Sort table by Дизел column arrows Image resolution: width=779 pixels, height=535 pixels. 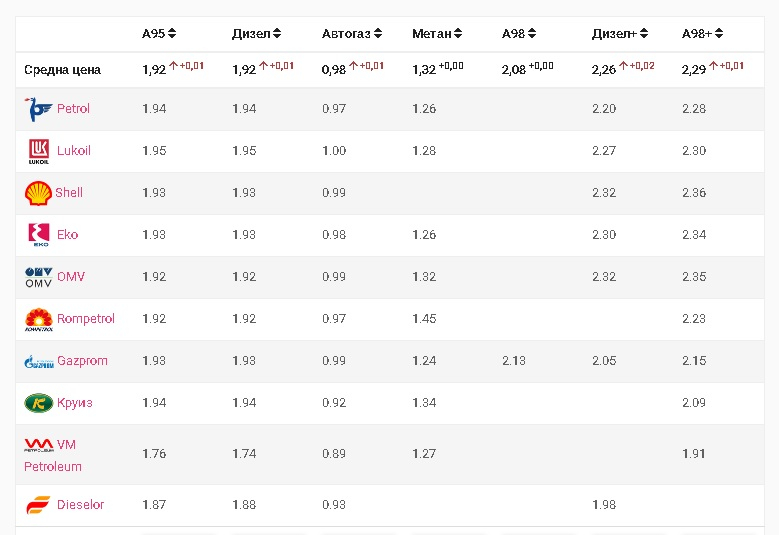pos(277,33)
